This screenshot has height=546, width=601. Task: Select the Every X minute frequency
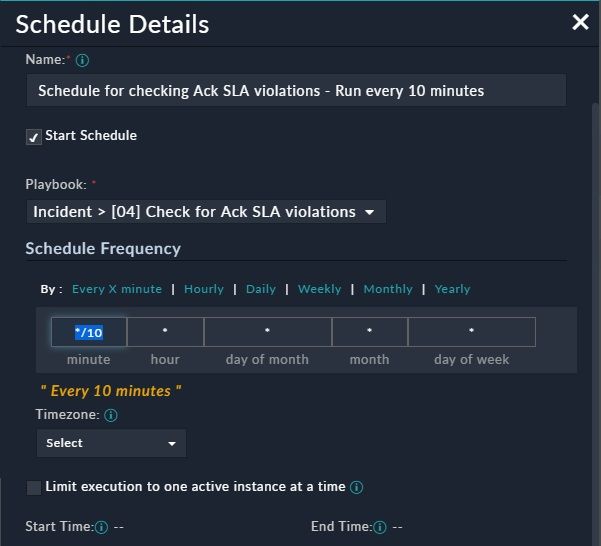click(x=117, y=289)
